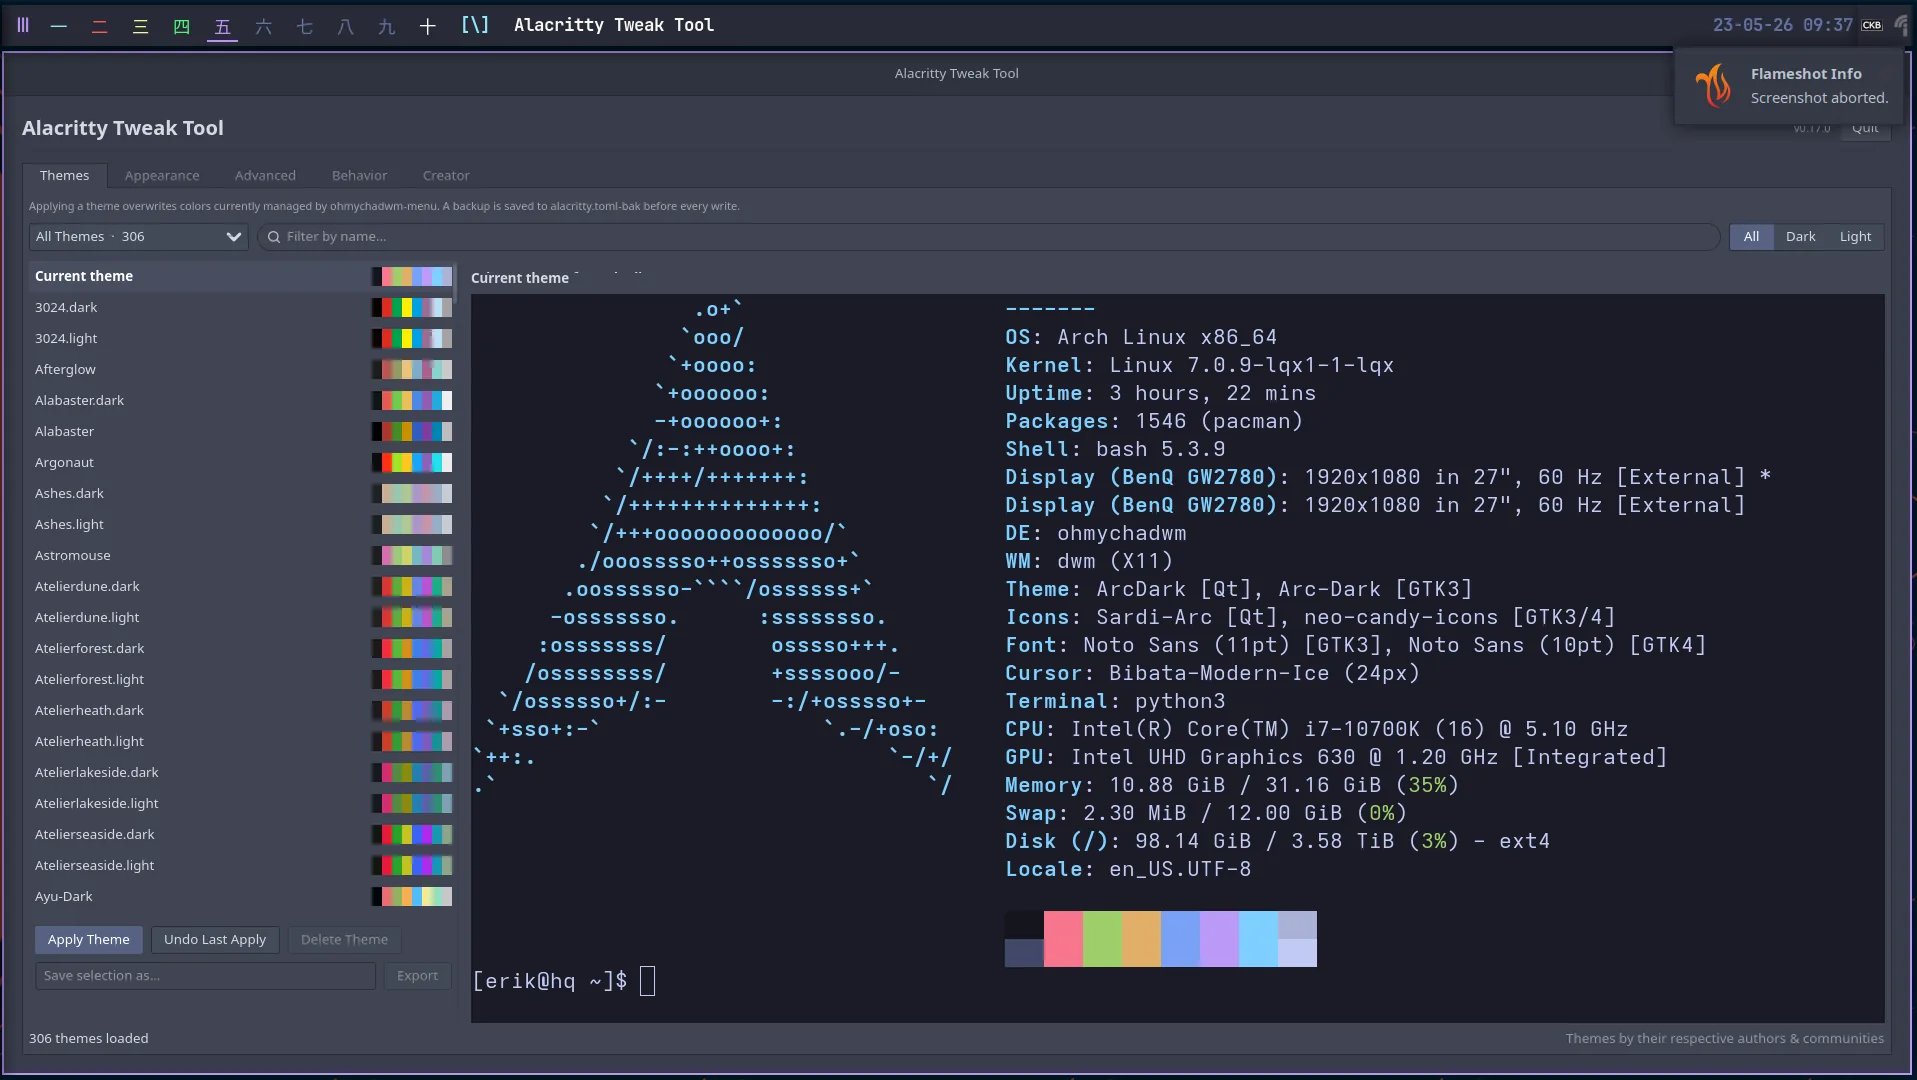Image resolution: width=1917 pixels, height=1080 pixels.
Task: Select the Alabaster.dark theme
Action: pyautogui.click(x=242, y=400)
